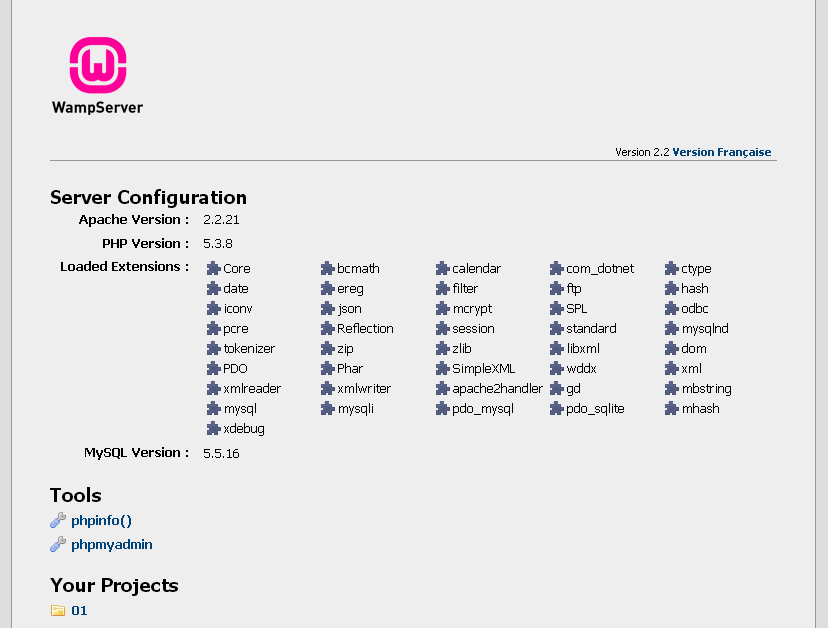The width and height of the screenshot is (828, 628).
Task: Click the puzzle icon next to com_dotnet
Action: tap(557, 269)
